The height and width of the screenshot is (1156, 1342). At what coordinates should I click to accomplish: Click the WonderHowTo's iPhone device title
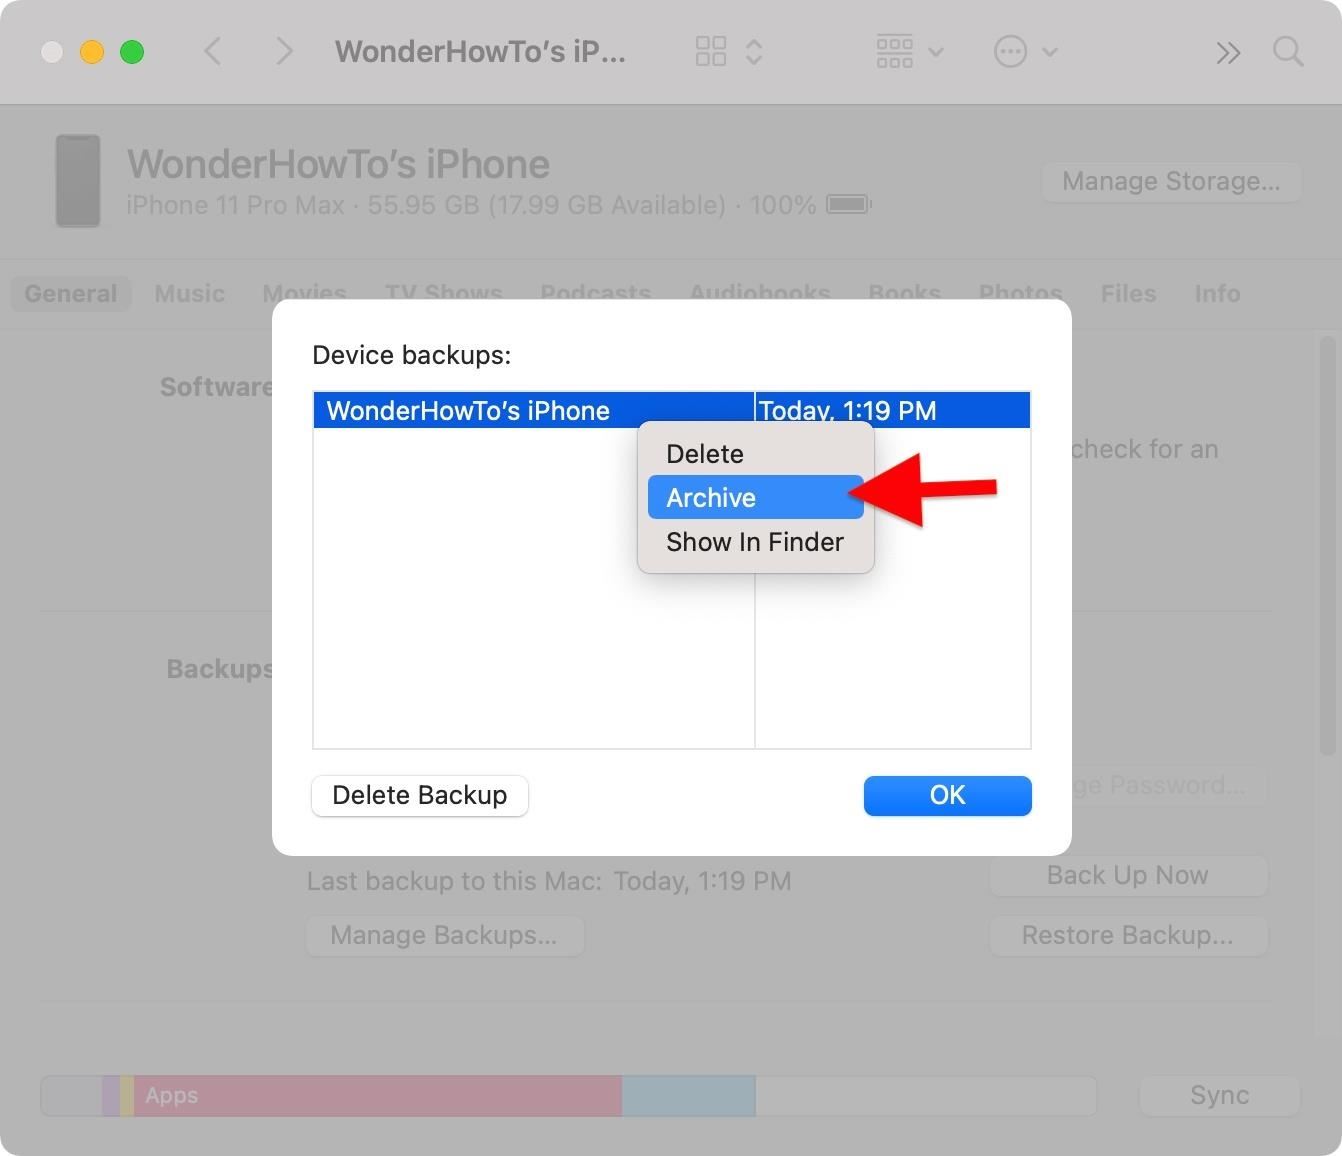coord(338,164)
